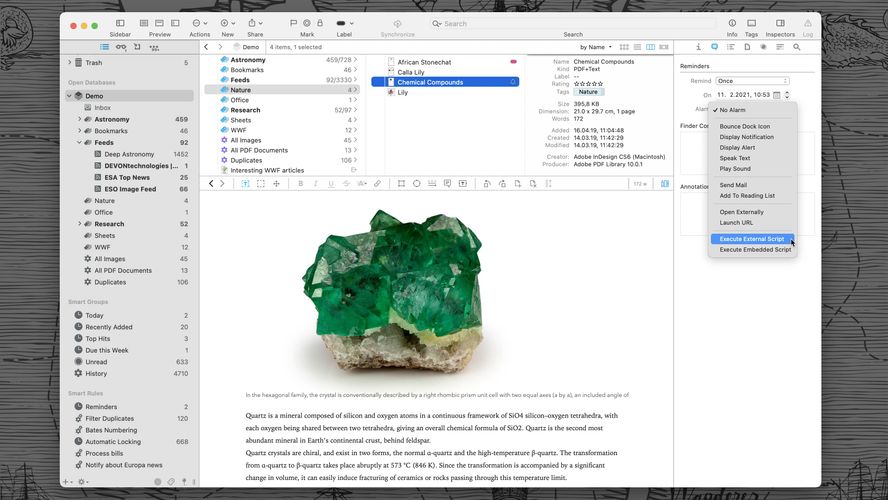The image size is (888, 500).
Task: Select 'Display Notification' alarm option
Action: pyautogui.click(x=746, y=137)
